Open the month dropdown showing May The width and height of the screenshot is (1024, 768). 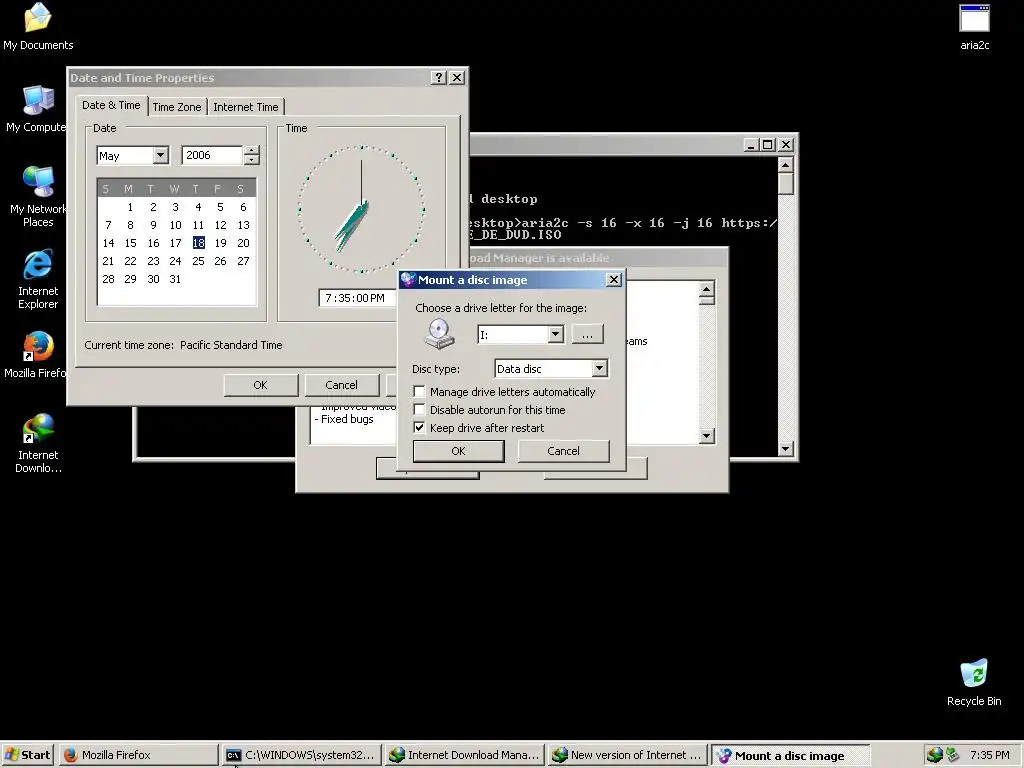coord(161,155)
